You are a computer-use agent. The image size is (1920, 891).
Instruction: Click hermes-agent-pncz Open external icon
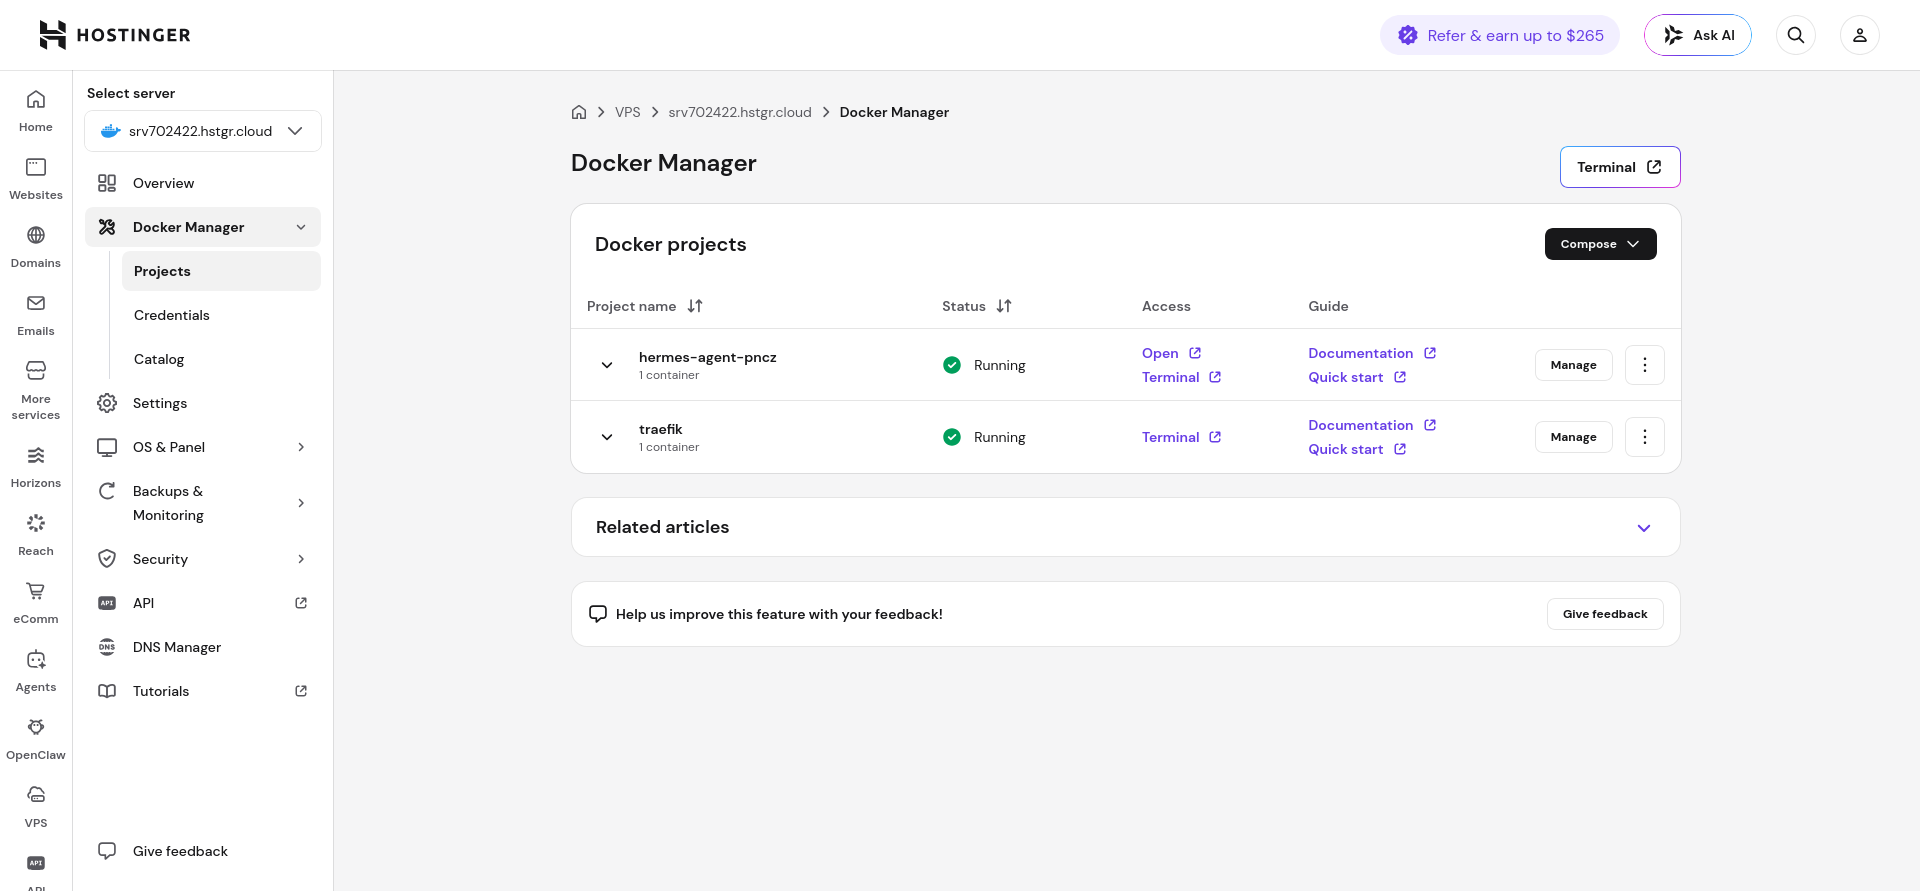click(1195, 353)
